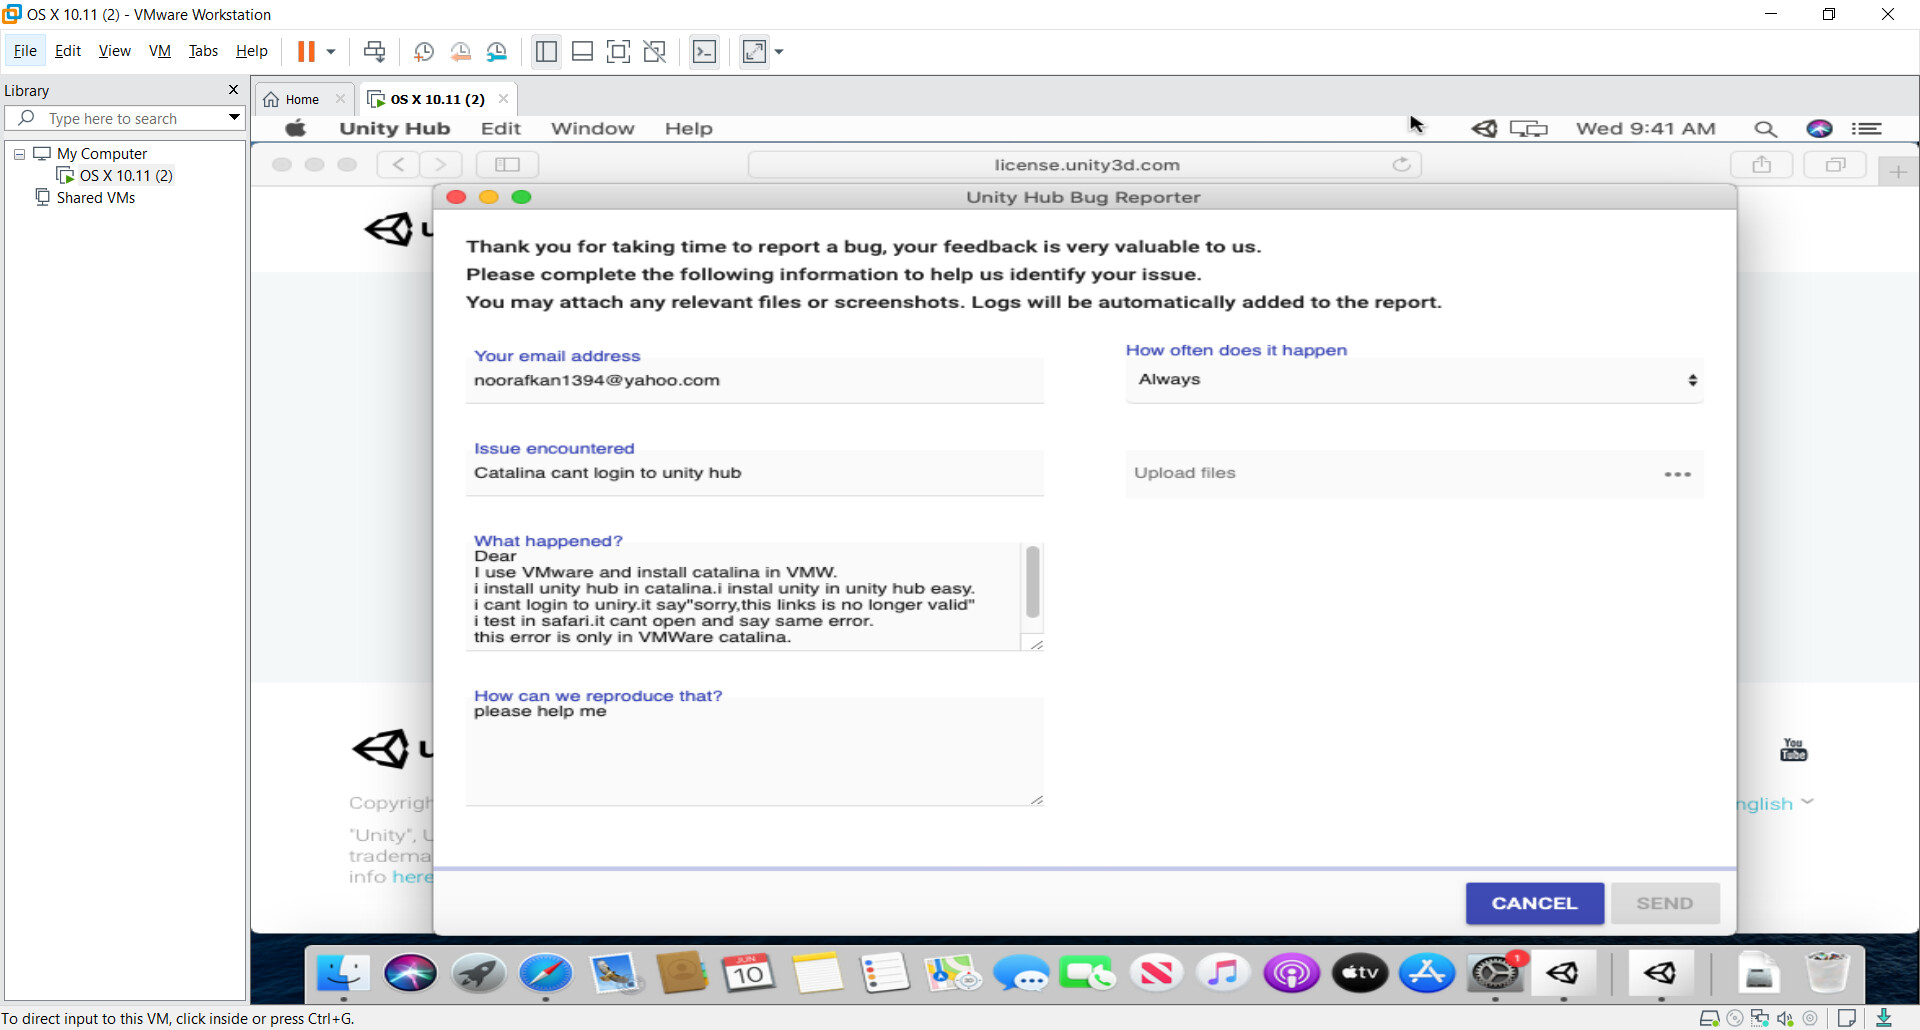The width and height of the screenshot is (1920, 1030).
Task: Click the display mirroring menu bar icon
Action: point(1528,128)
